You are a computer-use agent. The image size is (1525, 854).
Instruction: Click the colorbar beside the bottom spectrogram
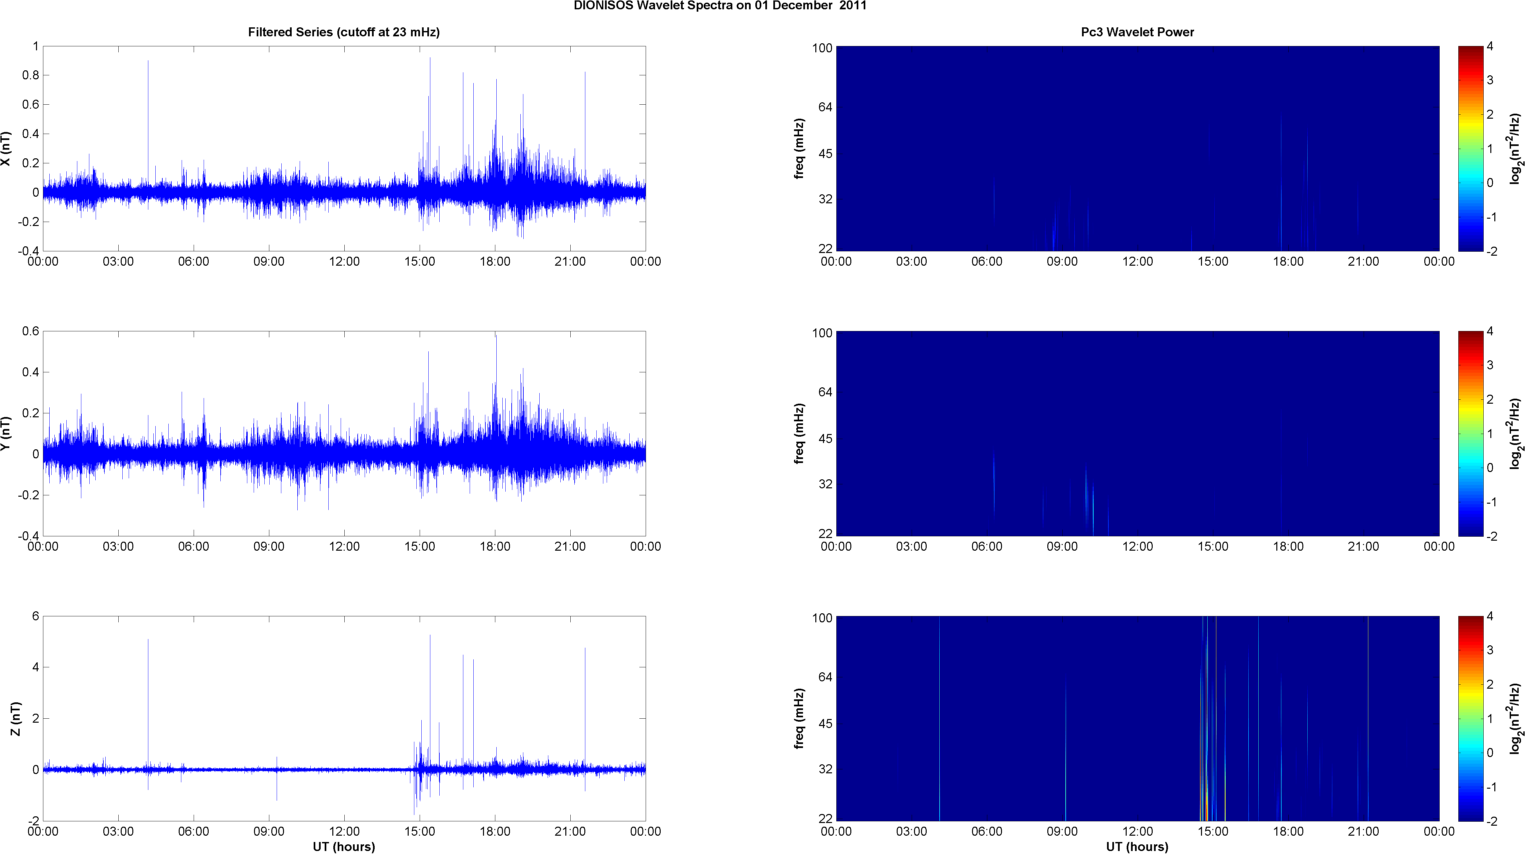point(1470,718)
